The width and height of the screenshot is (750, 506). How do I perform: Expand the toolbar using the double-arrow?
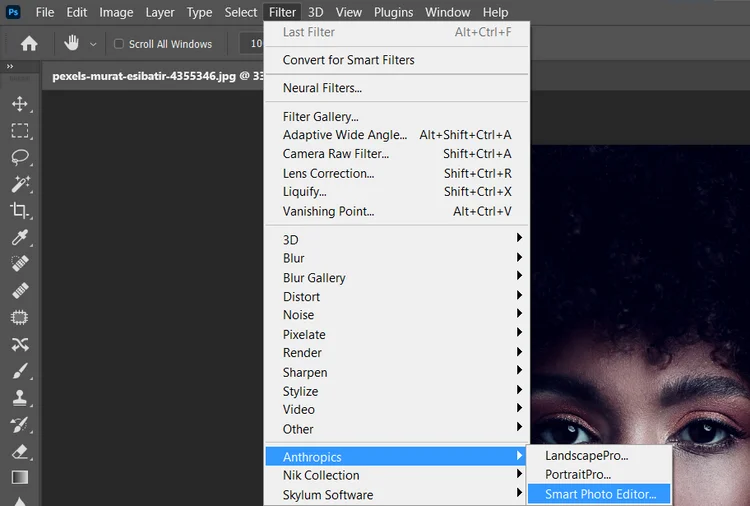10,67
